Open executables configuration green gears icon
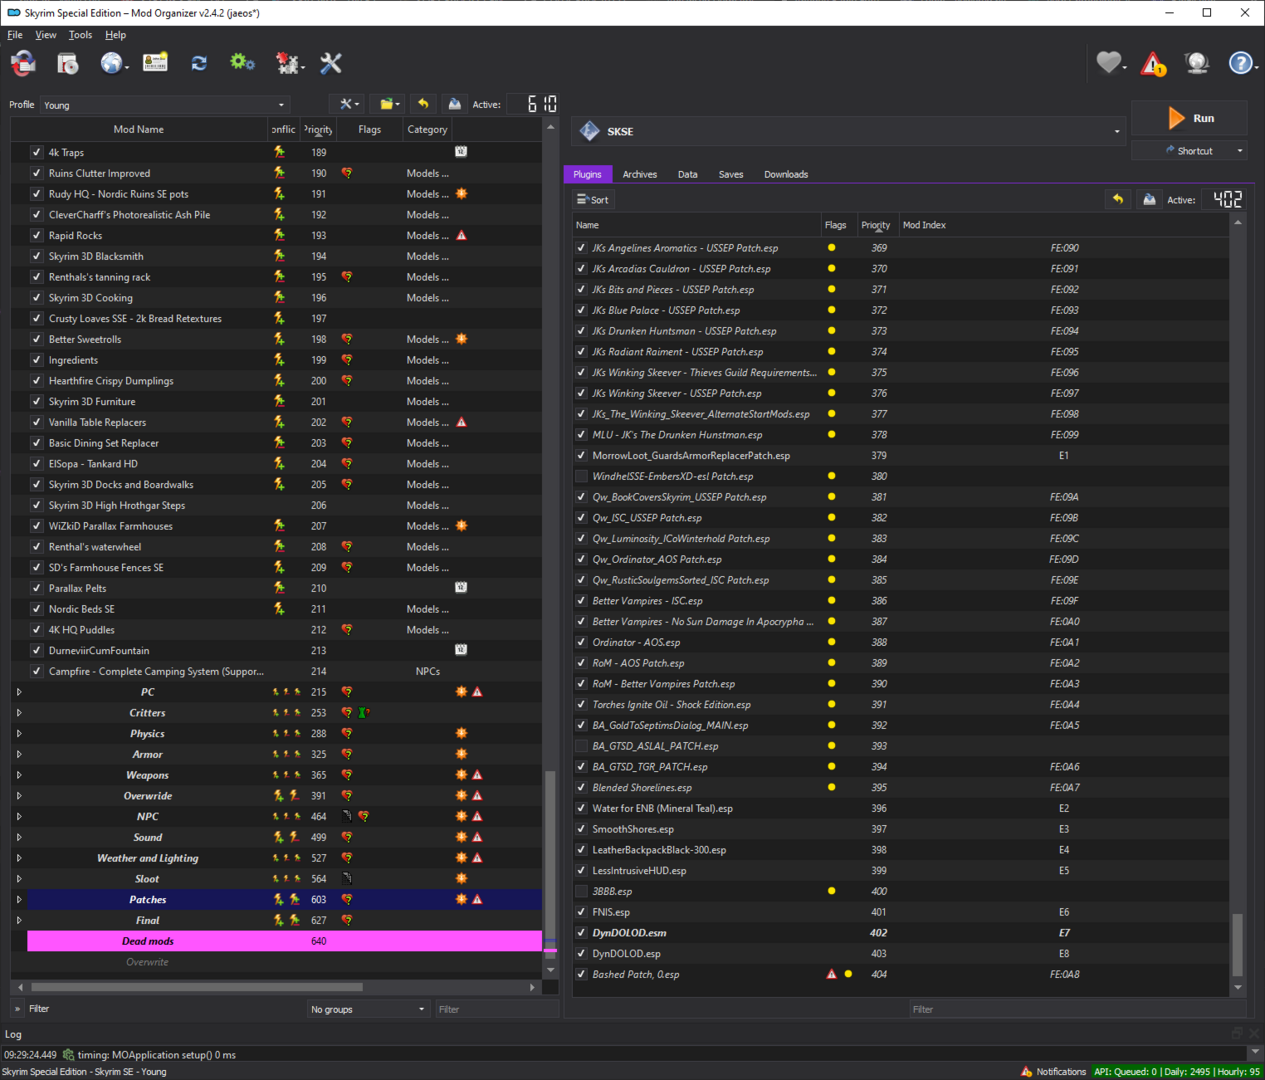 click(x=242, y=63)
